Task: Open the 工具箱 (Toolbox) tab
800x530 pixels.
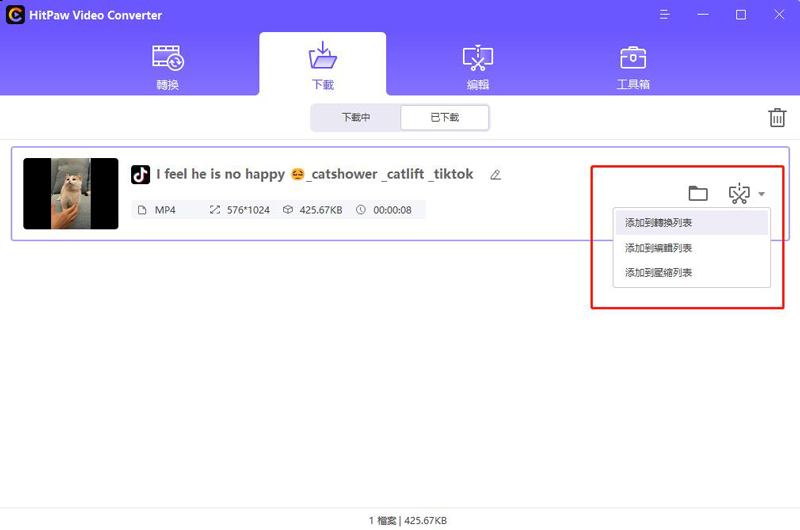Action: click(633, 67)
